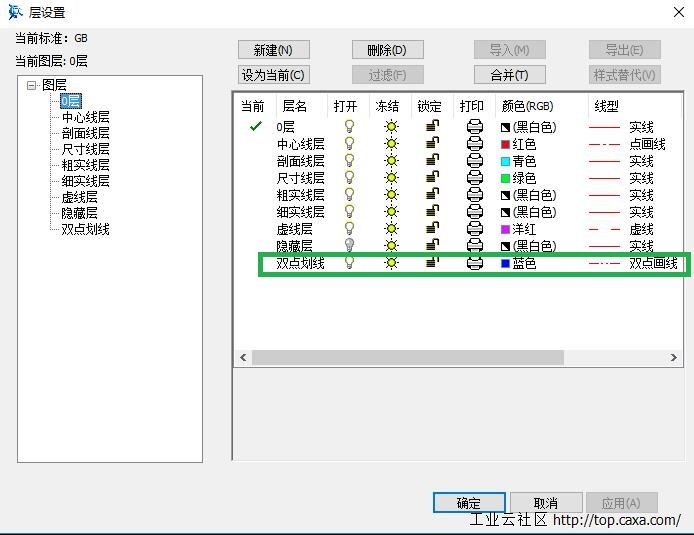
Task: Open the blue color swatch of 双点划线
Action: point(506,264)
